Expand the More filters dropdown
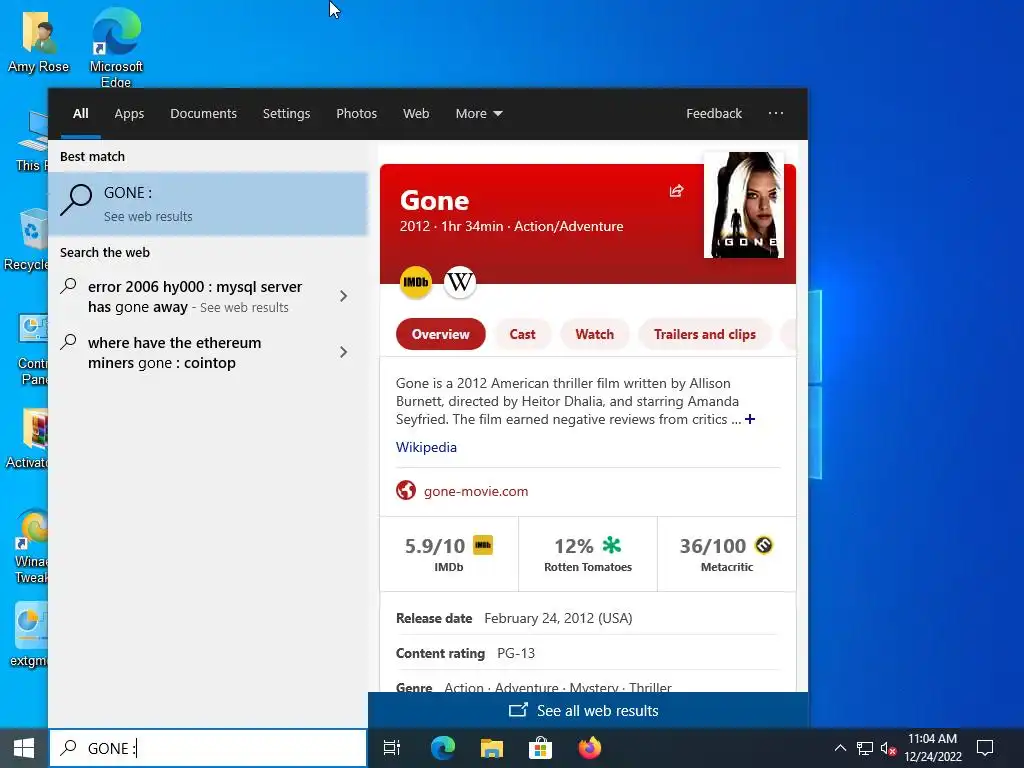 point(479,114)
